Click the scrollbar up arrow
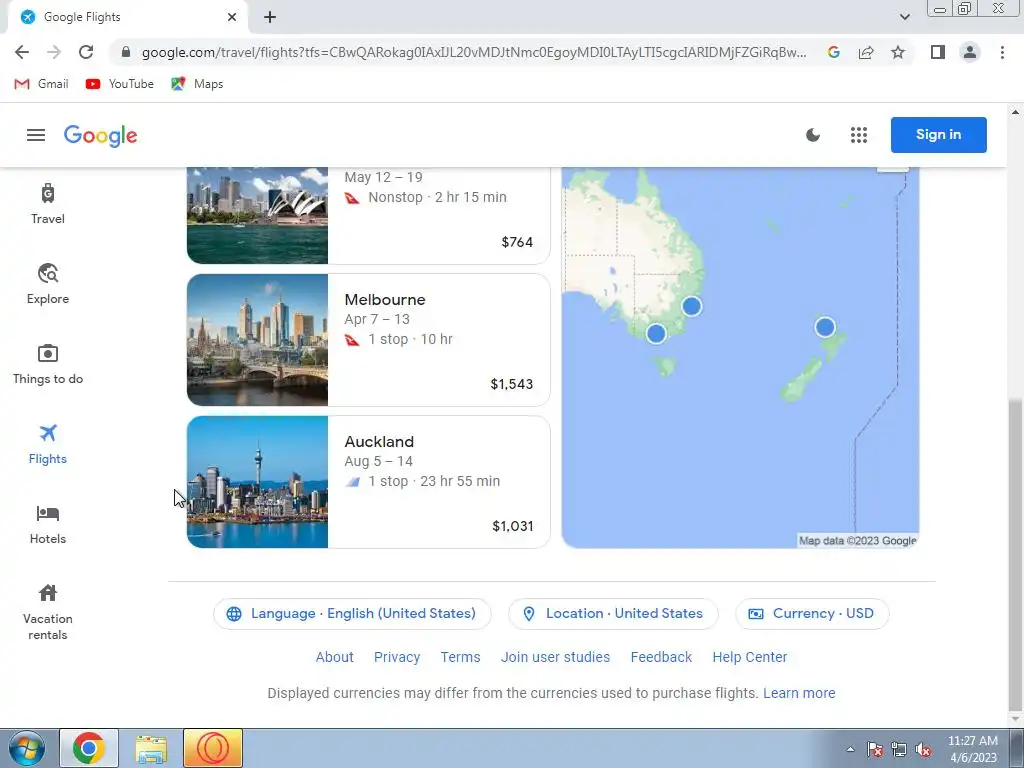The width and height of the screenshot is (1024, 768). [1015, 112]
